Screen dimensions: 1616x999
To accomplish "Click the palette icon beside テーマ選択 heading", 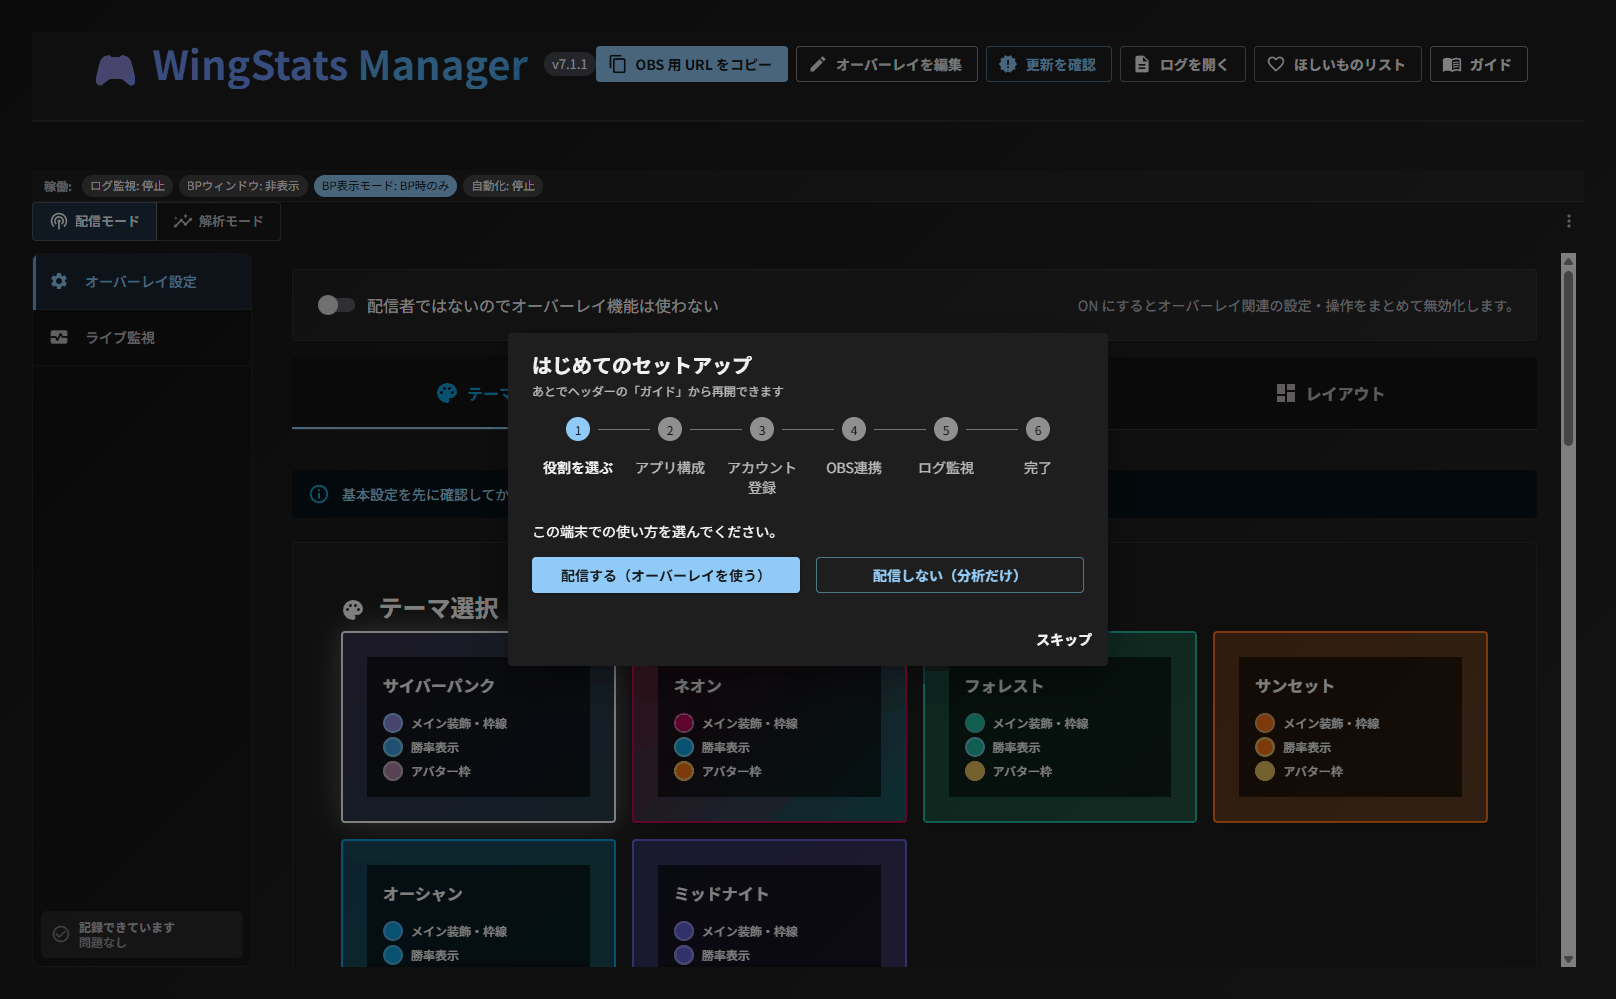I will click(353, 609).
